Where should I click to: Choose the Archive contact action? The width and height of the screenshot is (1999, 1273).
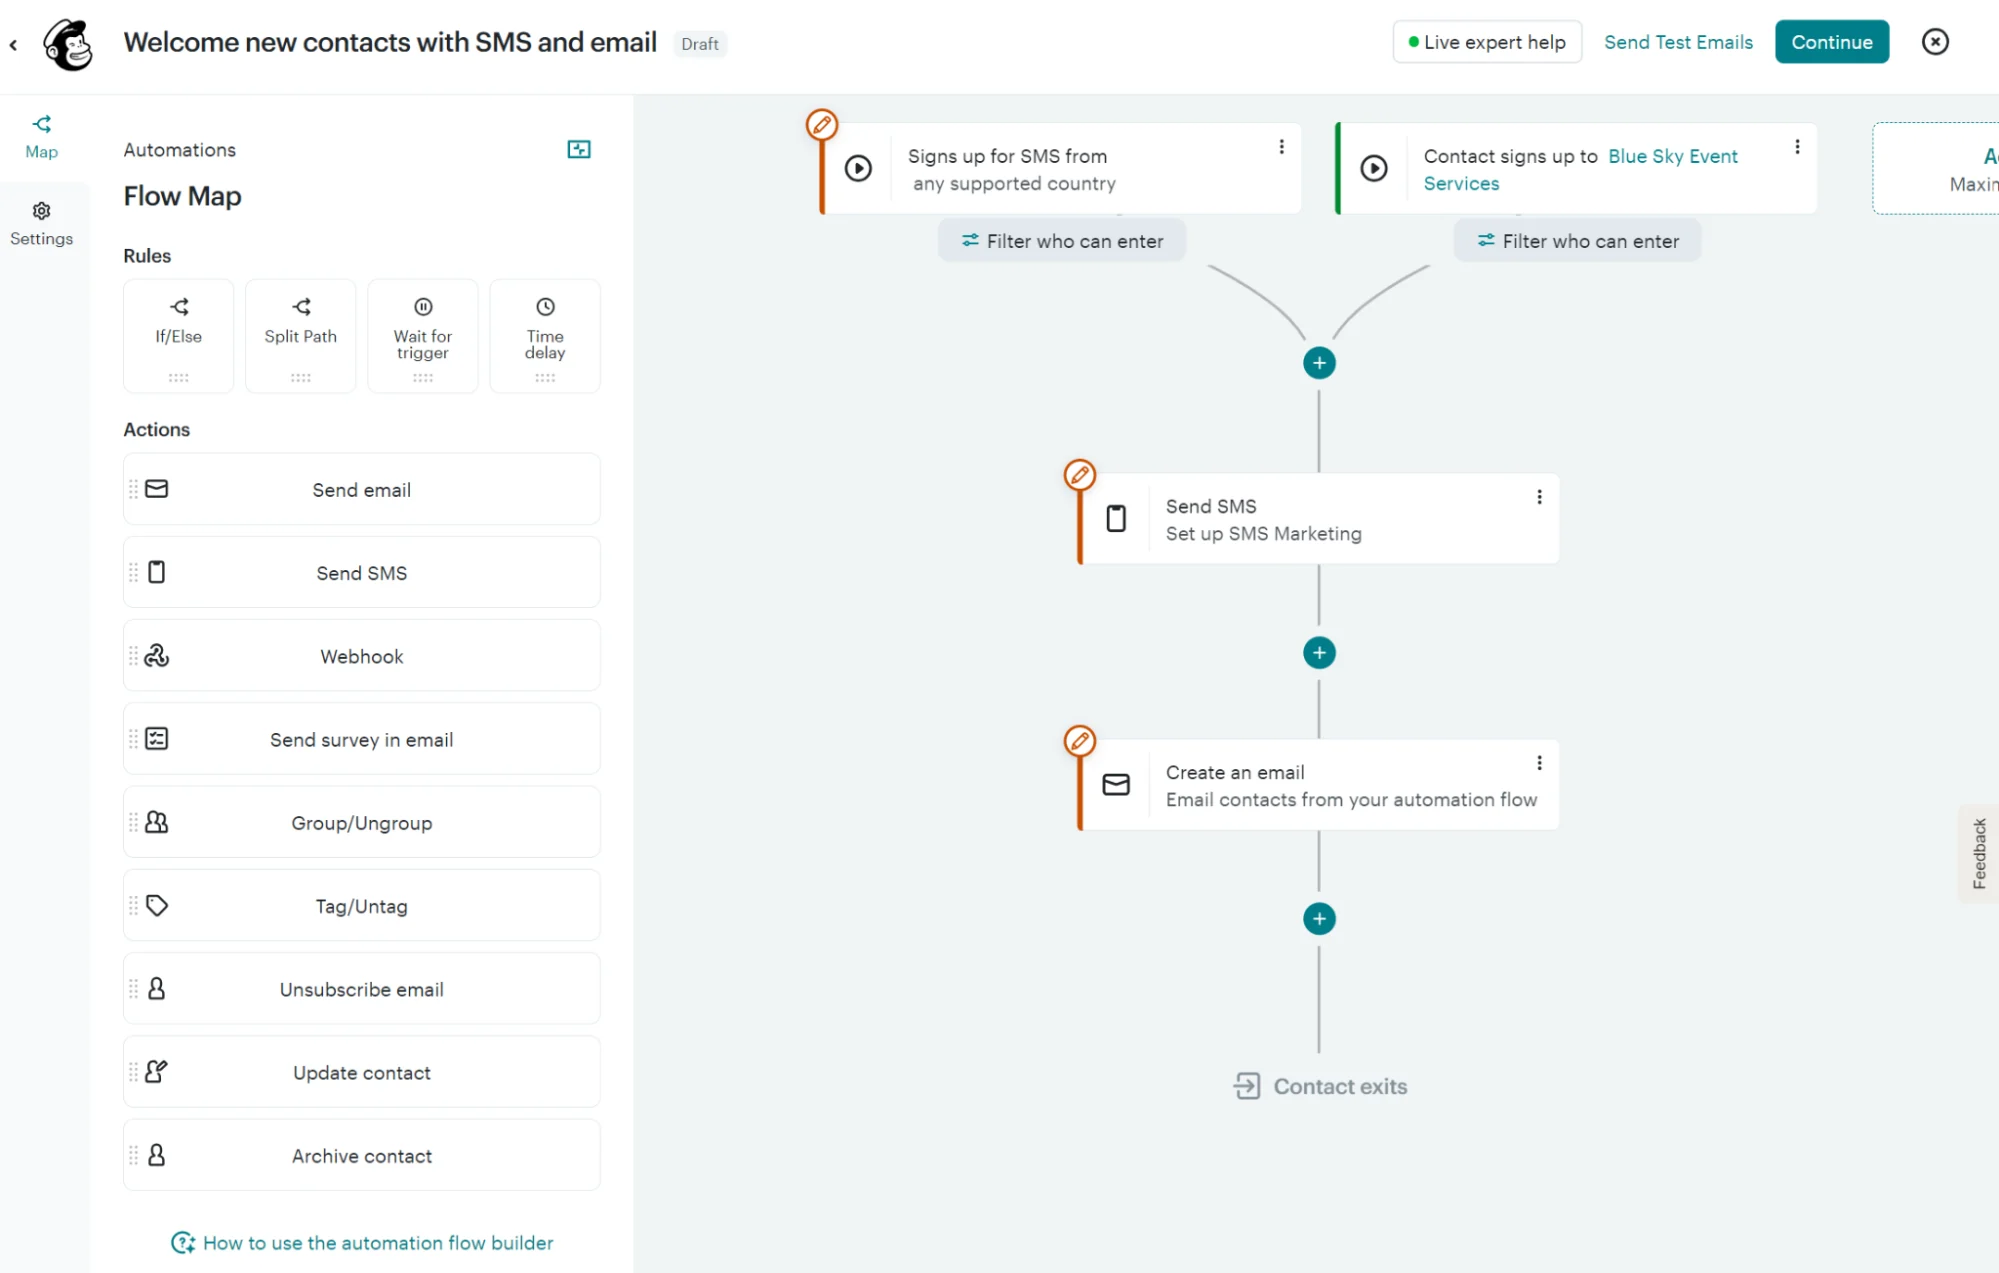pyautogui.click(x=362, y=1155)
